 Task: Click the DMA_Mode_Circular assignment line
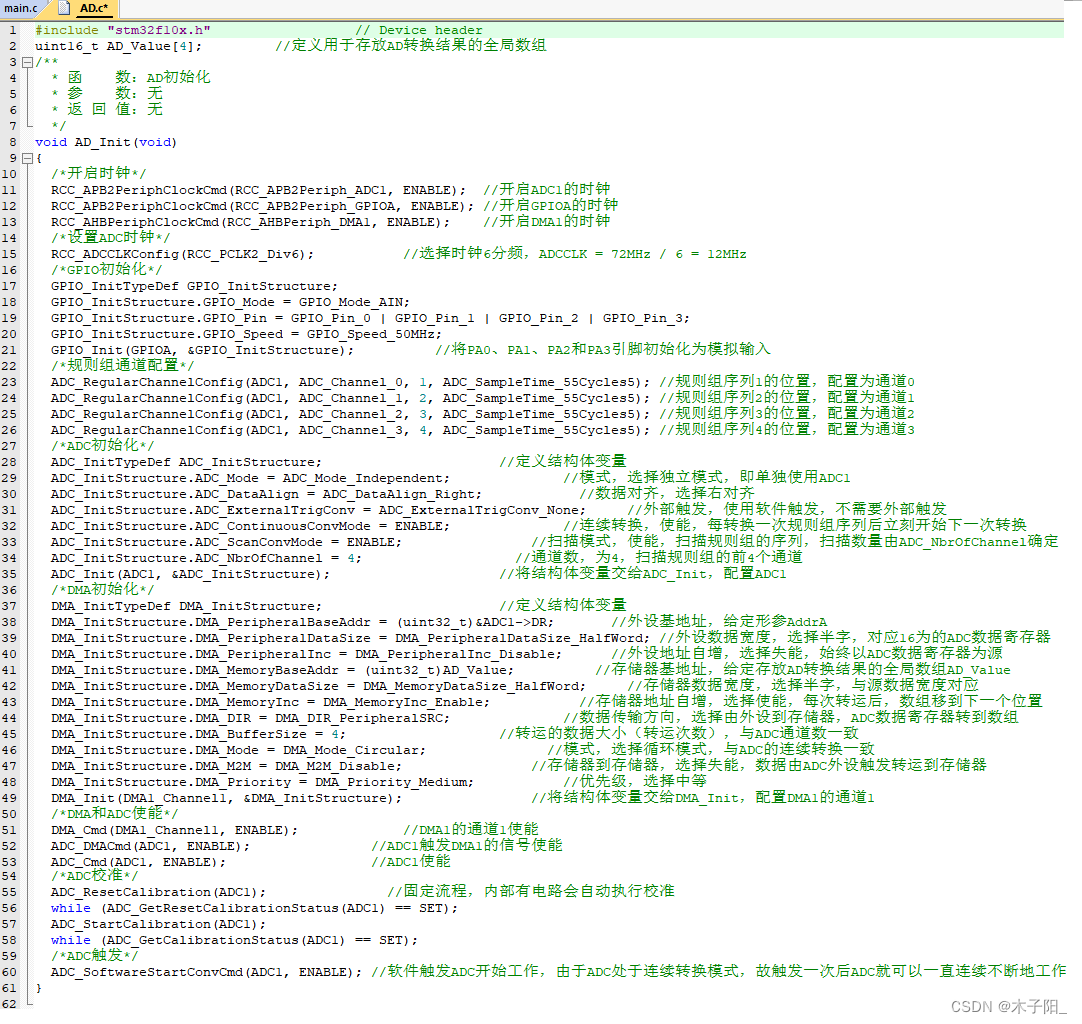pyautogui.click(x=238, y=750)
